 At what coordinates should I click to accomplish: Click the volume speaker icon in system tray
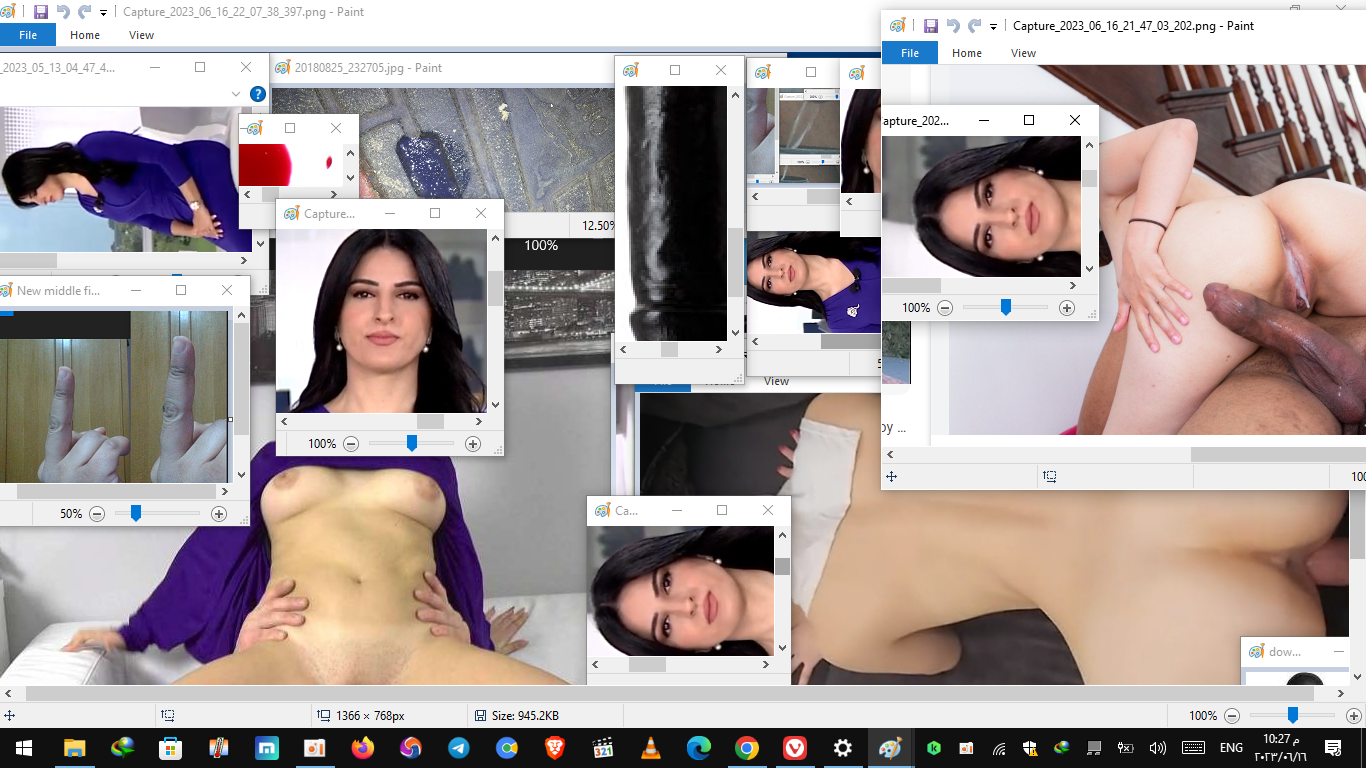click(1158, 747)
